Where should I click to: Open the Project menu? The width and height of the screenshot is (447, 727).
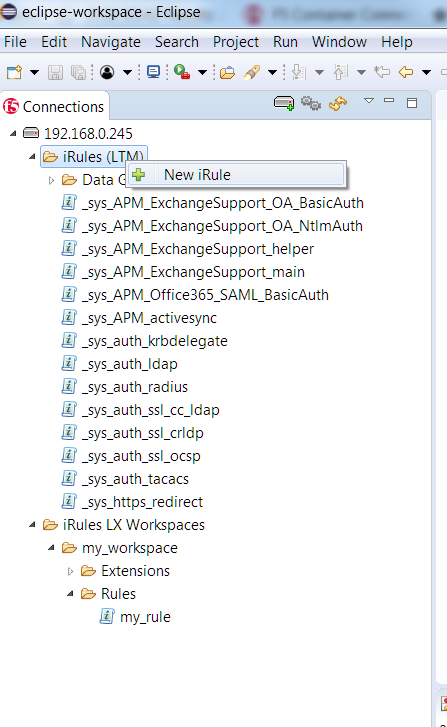click(x=236, y=42)
